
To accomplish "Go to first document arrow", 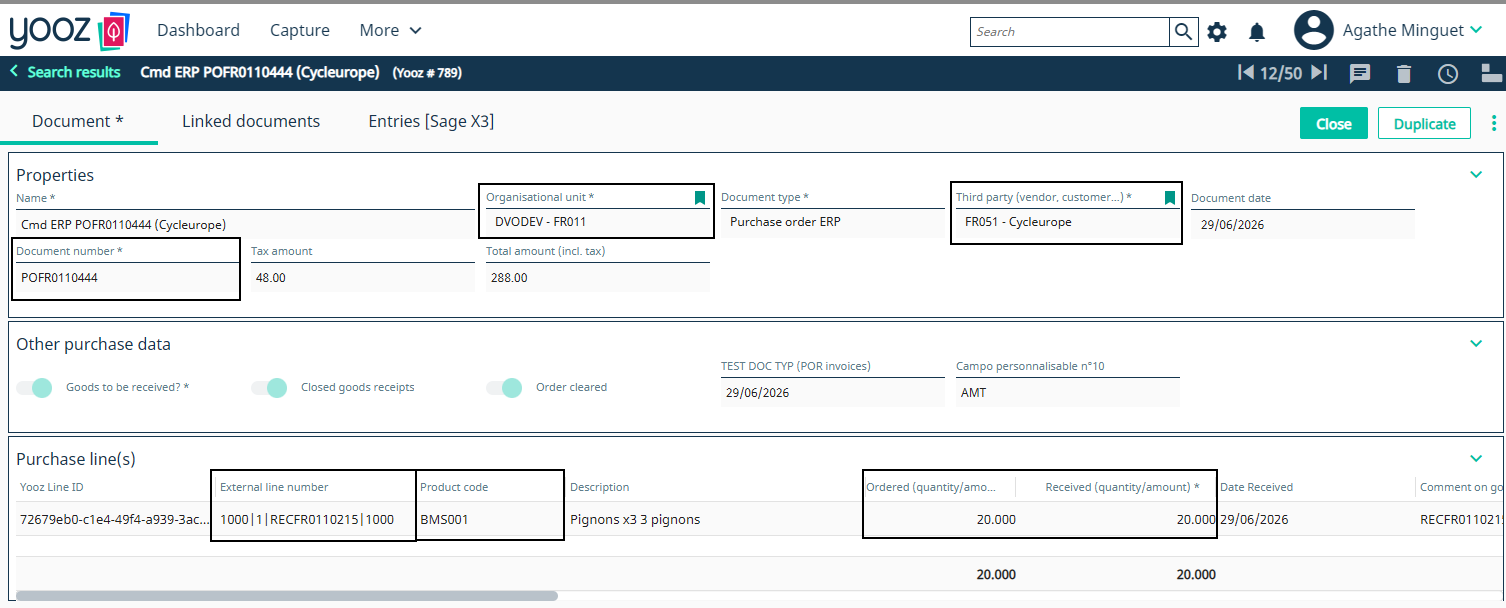I will 1246,72.
